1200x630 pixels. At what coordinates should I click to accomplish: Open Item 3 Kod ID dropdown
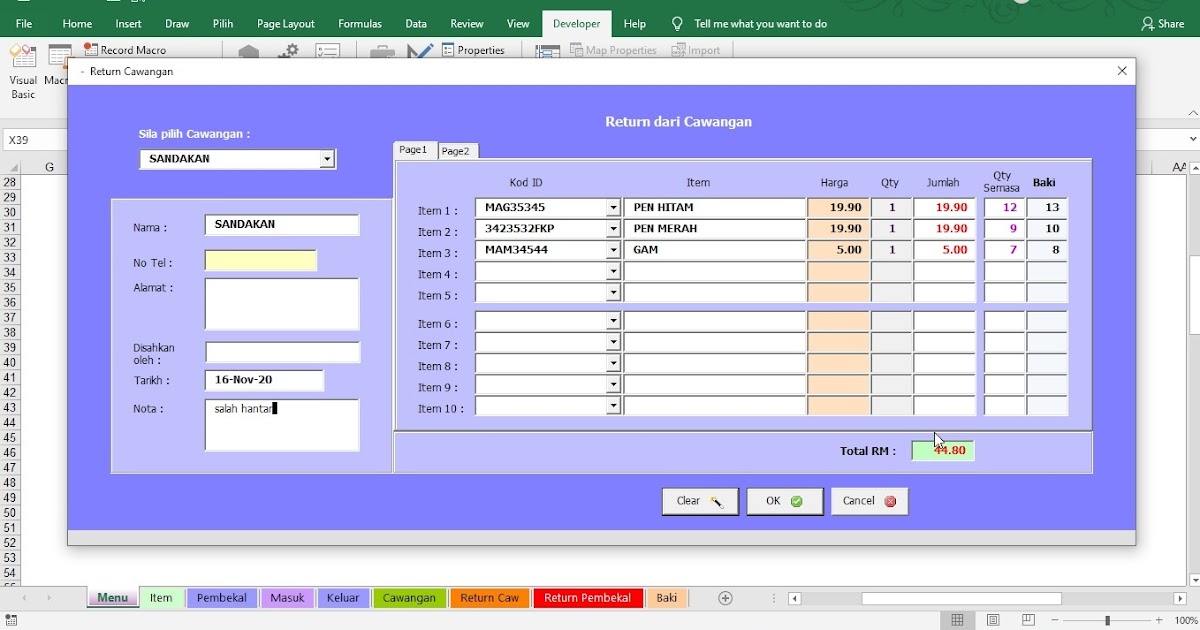613,250
